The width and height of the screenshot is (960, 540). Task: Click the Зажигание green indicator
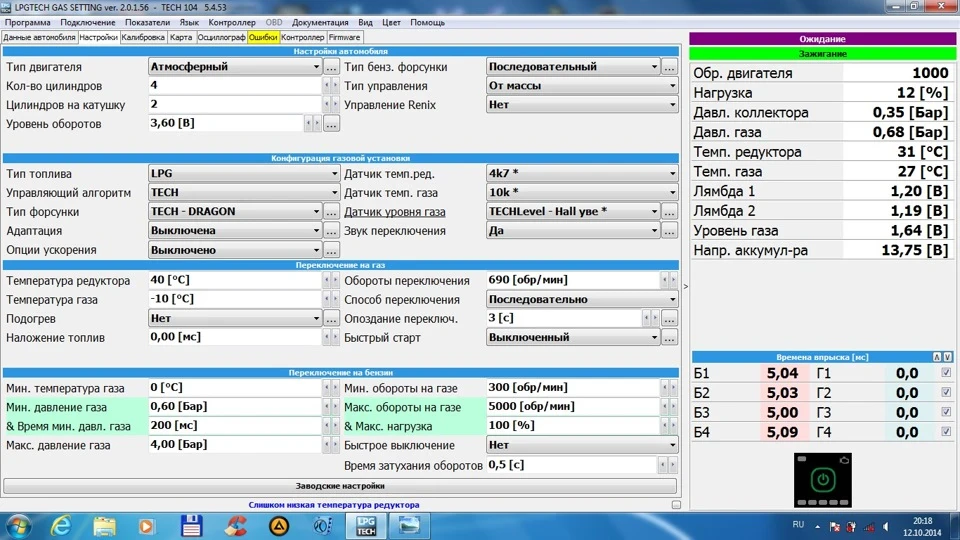[x=822, y=54]
